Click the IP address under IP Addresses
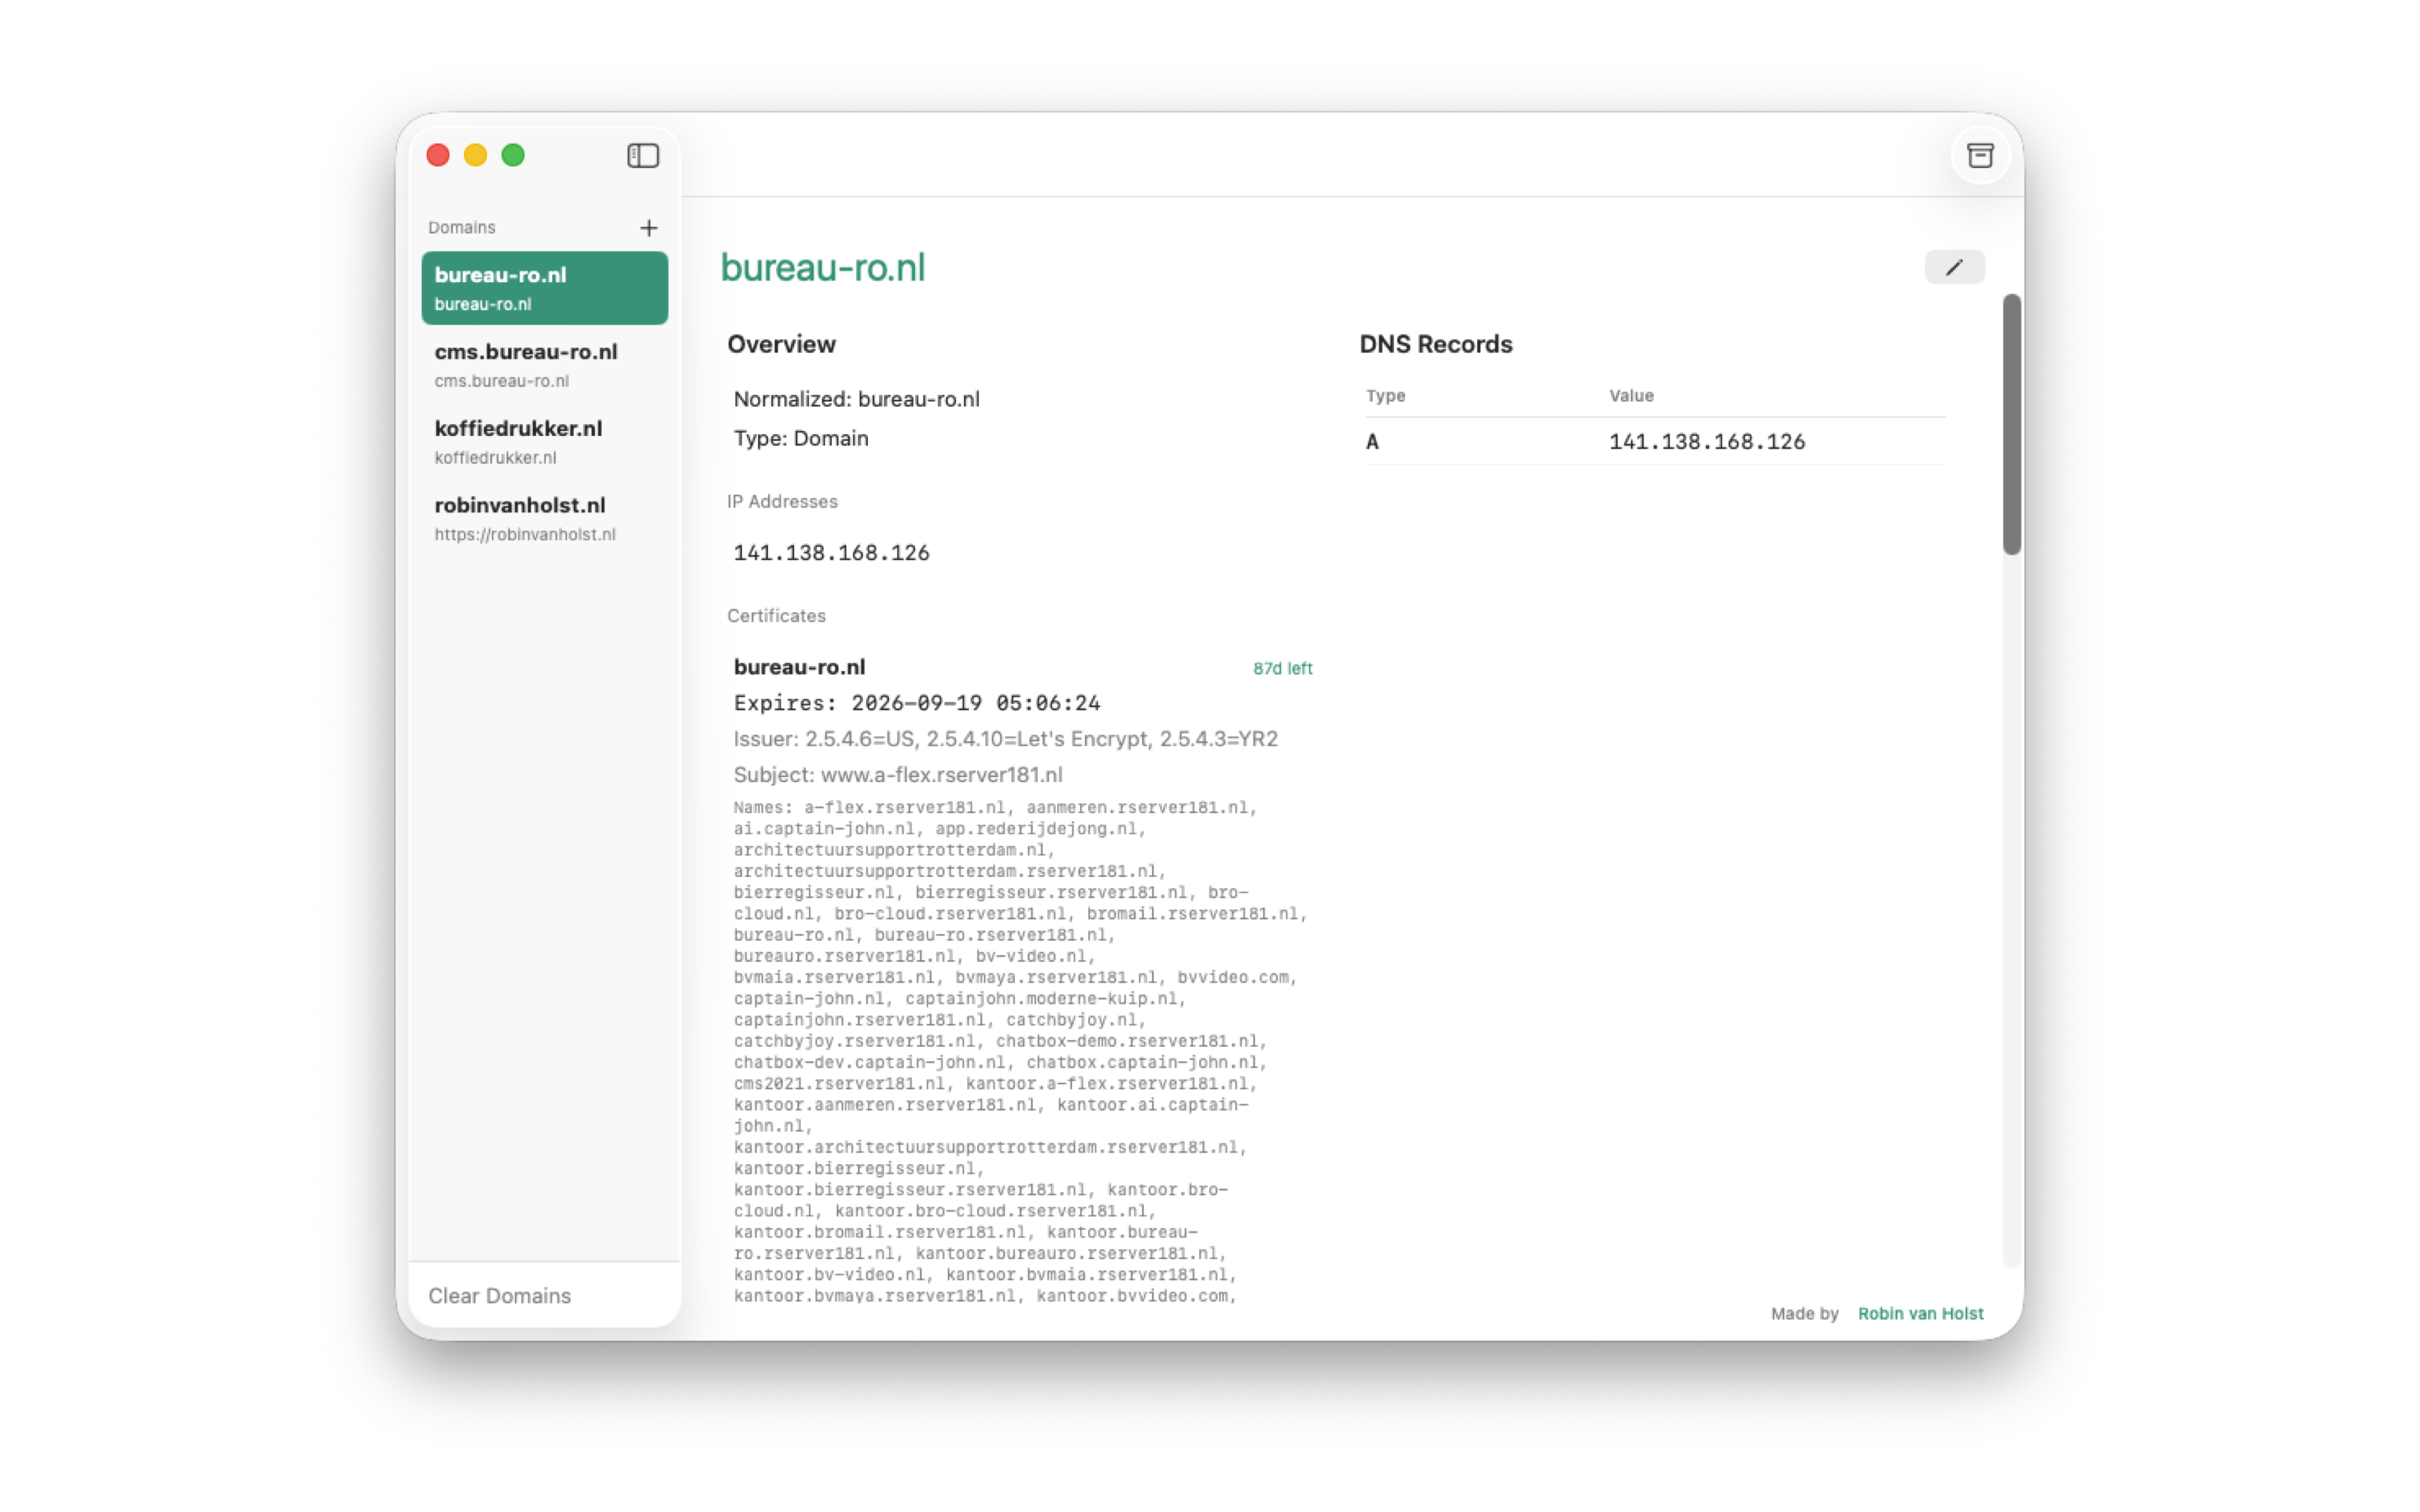2420x1512 pixels. (832, 552)
